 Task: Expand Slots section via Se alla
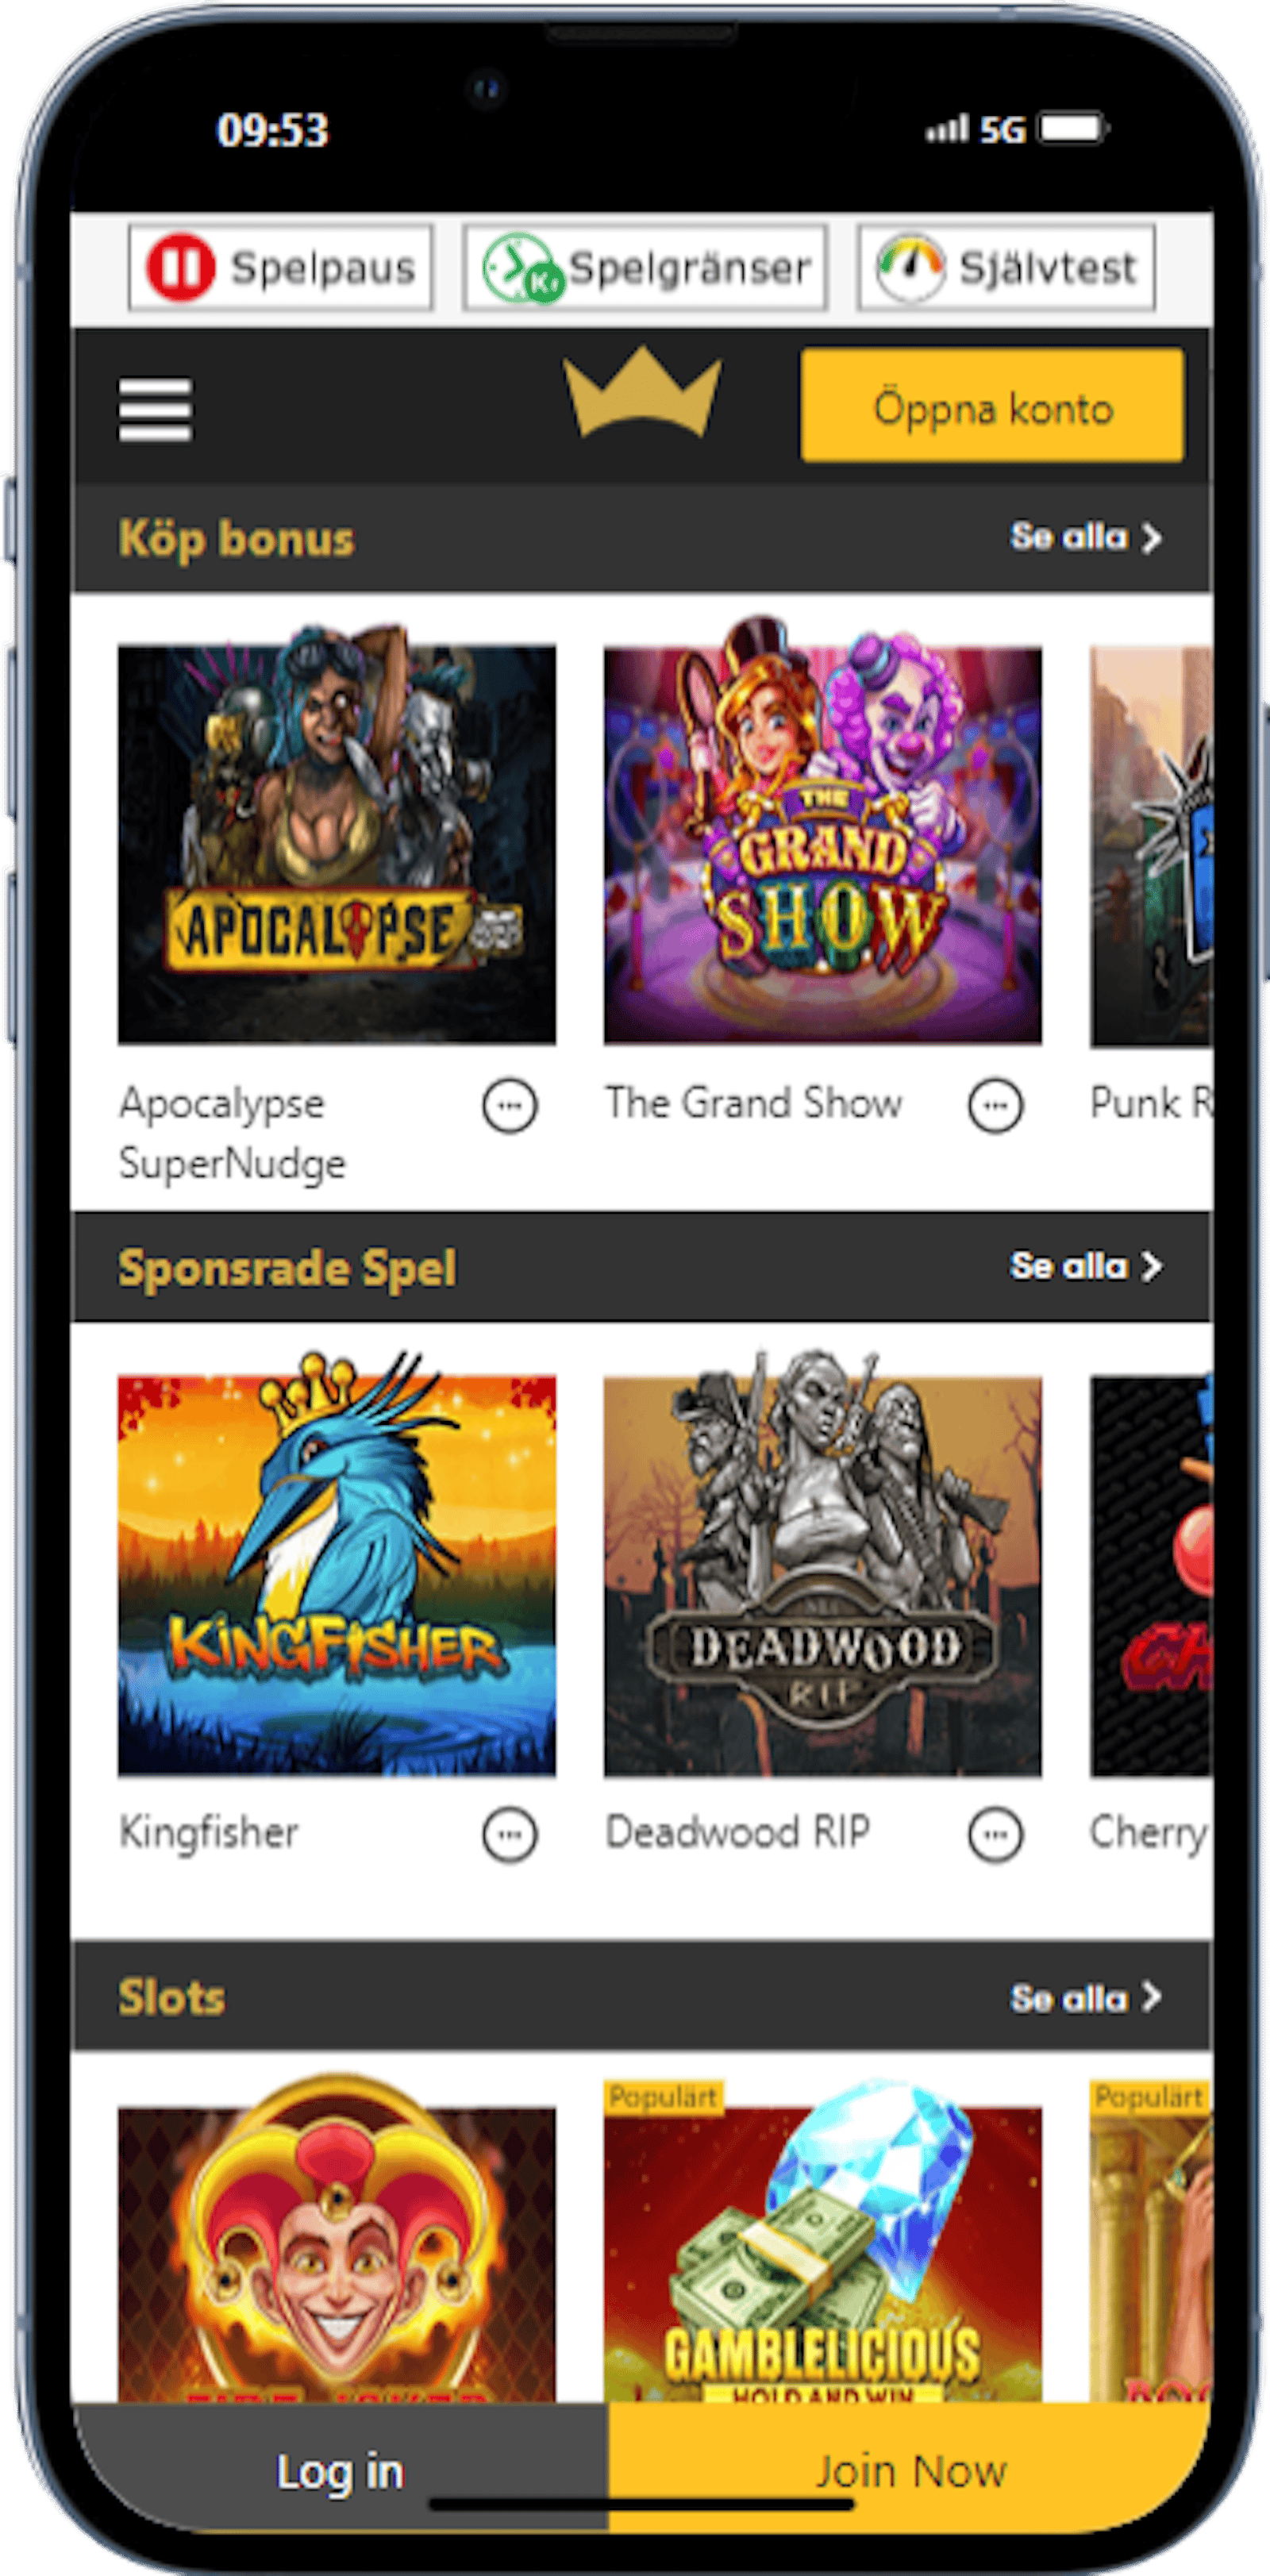[x=1086, y=1997]
